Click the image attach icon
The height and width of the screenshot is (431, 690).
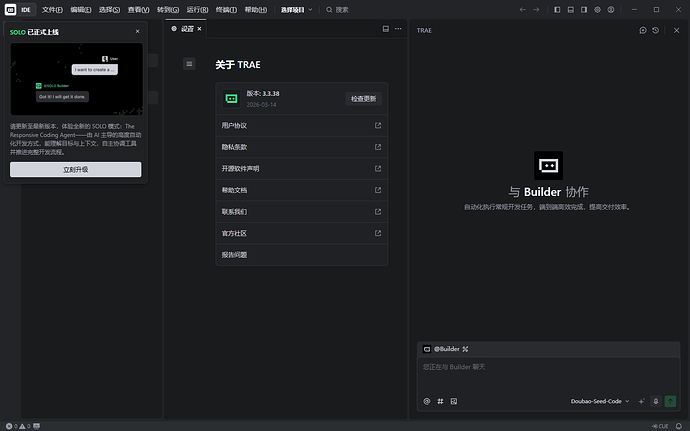[x=454, y=401]
